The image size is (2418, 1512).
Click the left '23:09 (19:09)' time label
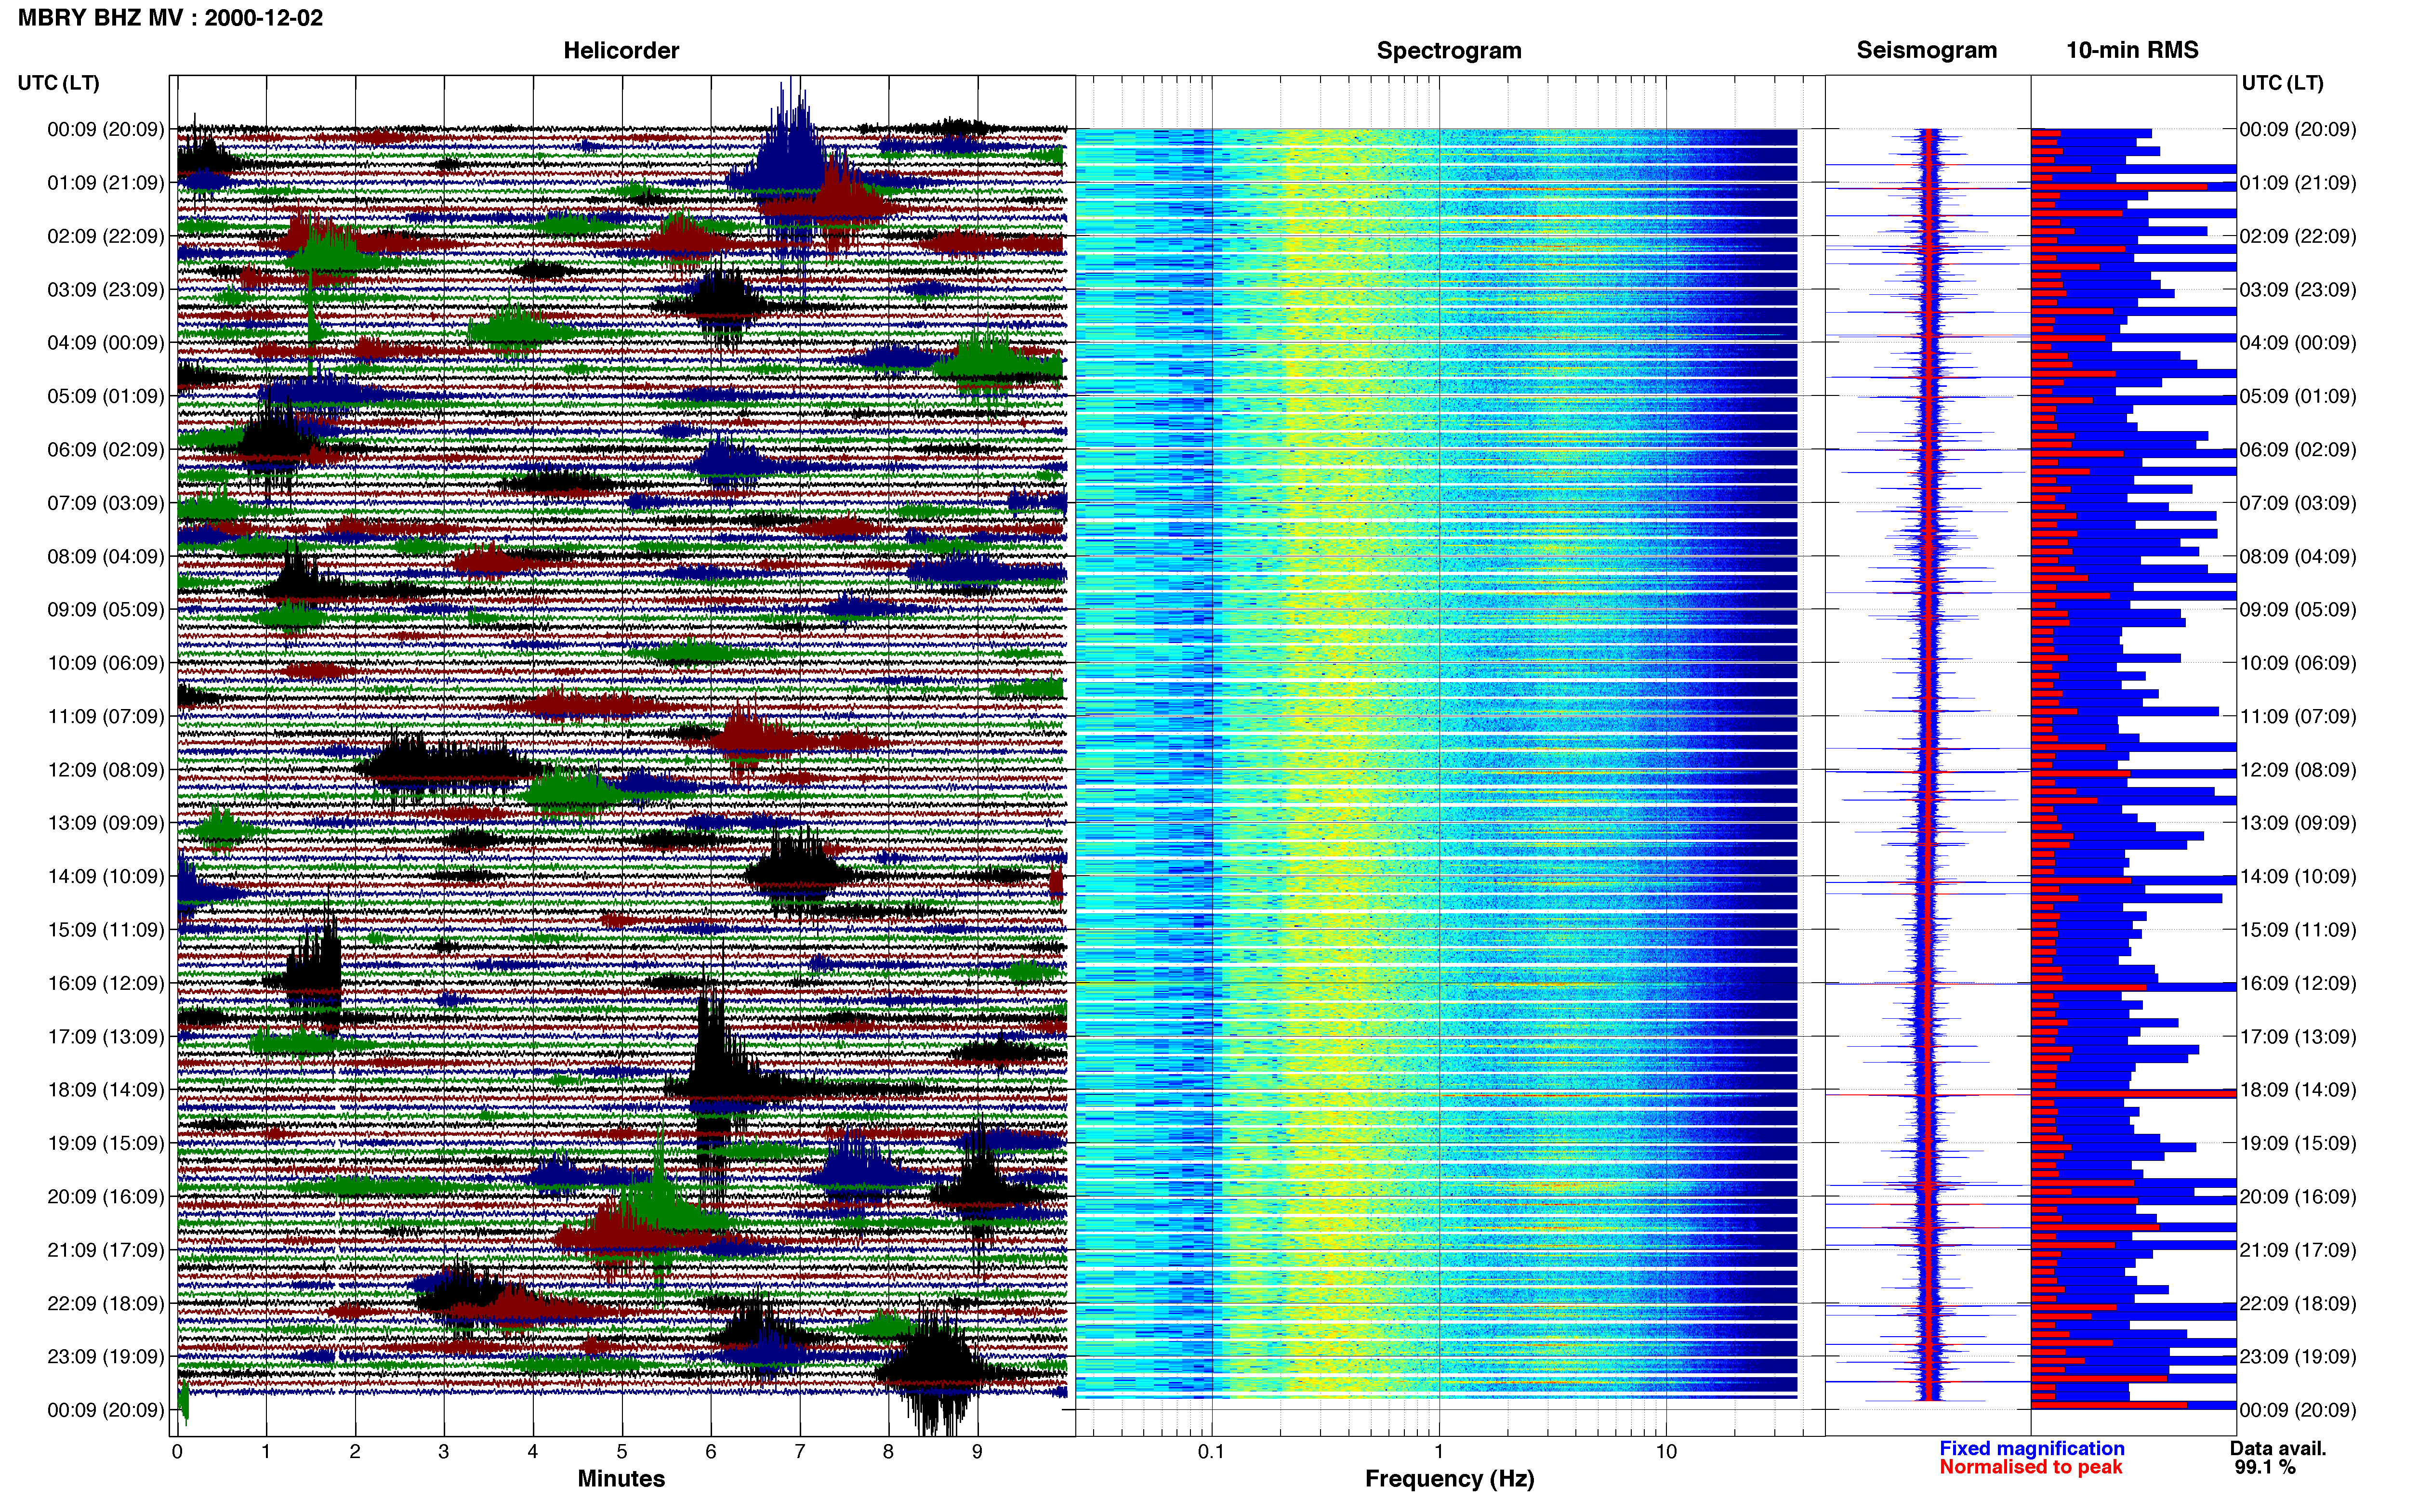click(105, 1357)
